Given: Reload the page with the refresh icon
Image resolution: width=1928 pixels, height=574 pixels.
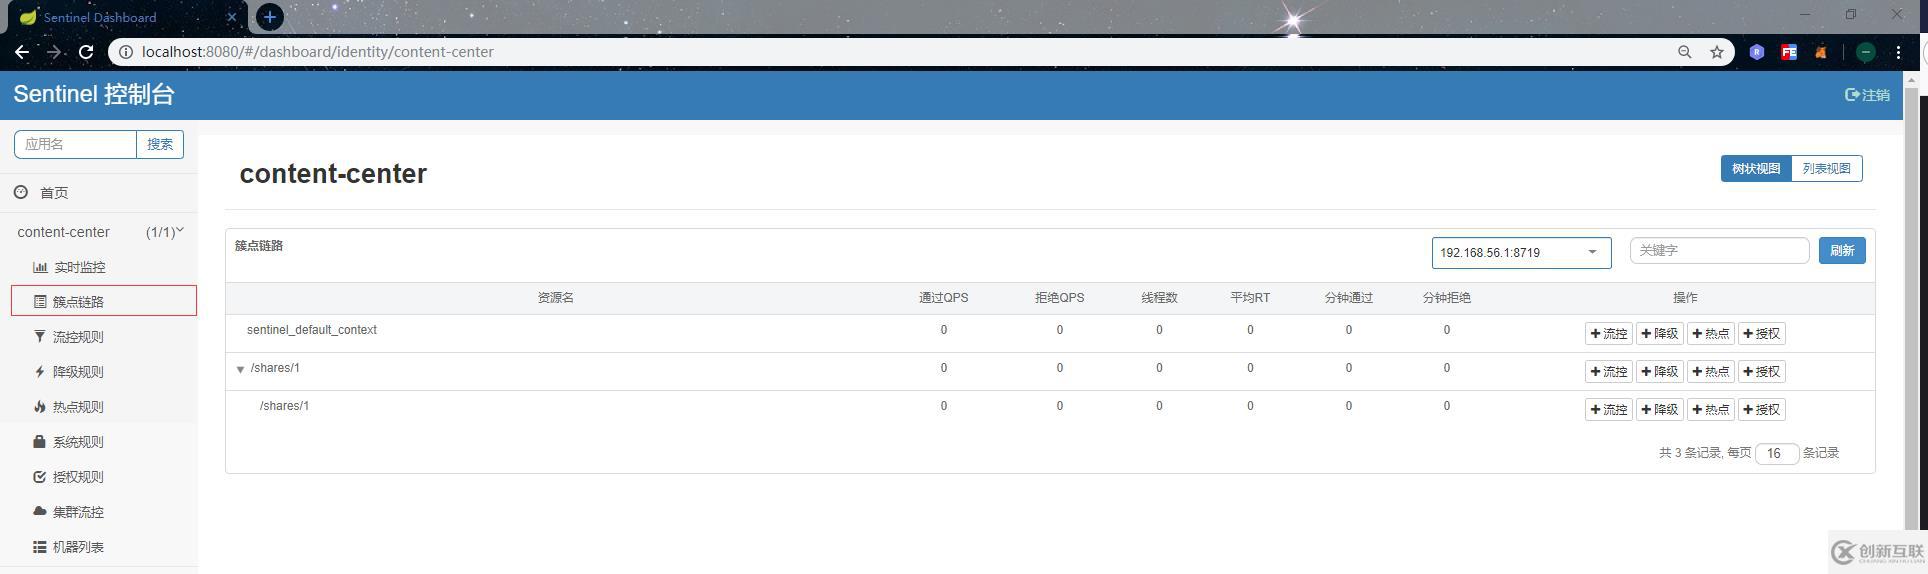Looking at the screenshot, I should click(86, 52).
